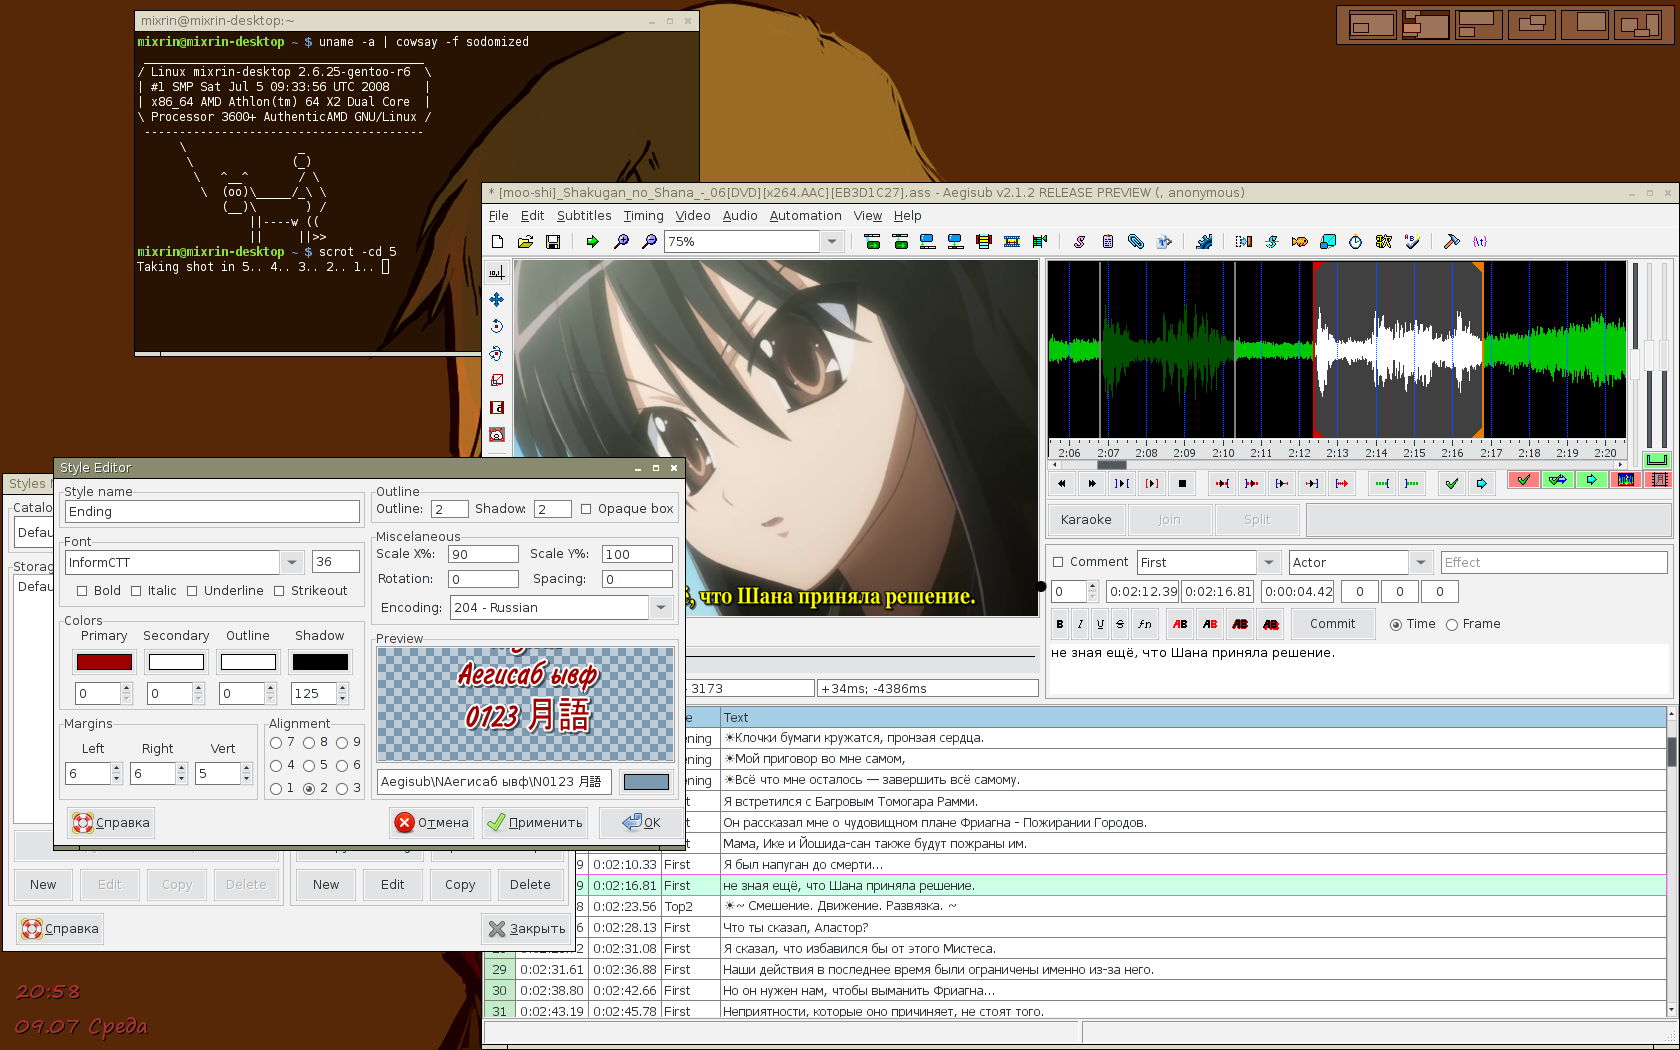Screen dimensions: 1680x1050
Task: Increase layer number stepper in subtitle editor
Action: point(1092,586)
